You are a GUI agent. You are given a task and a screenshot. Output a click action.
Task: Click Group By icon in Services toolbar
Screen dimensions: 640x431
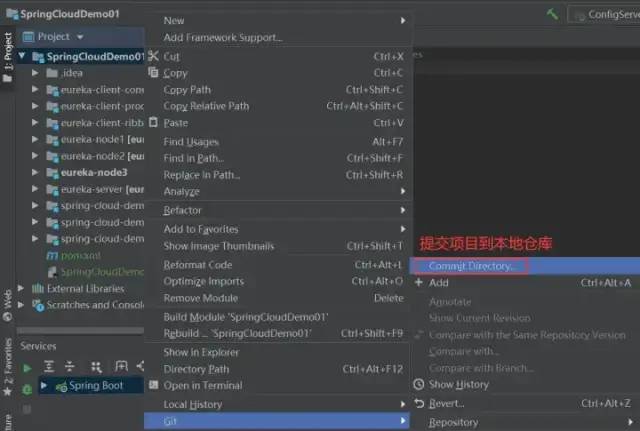(x=96, y=367)
